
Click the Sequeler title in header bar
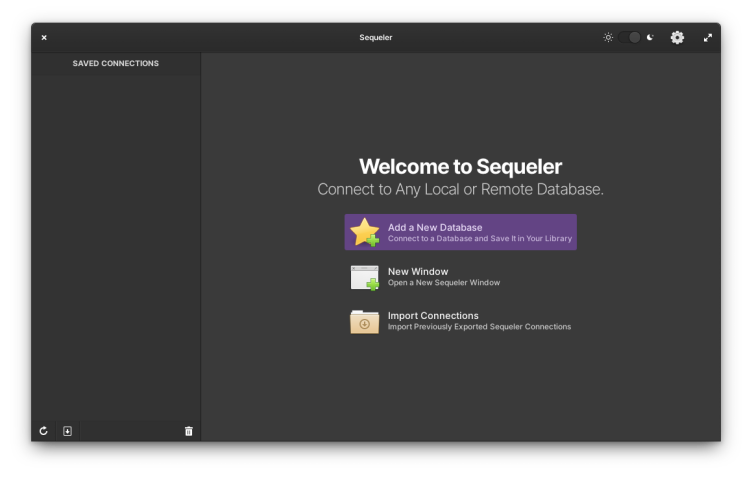[x=376, y=38]
